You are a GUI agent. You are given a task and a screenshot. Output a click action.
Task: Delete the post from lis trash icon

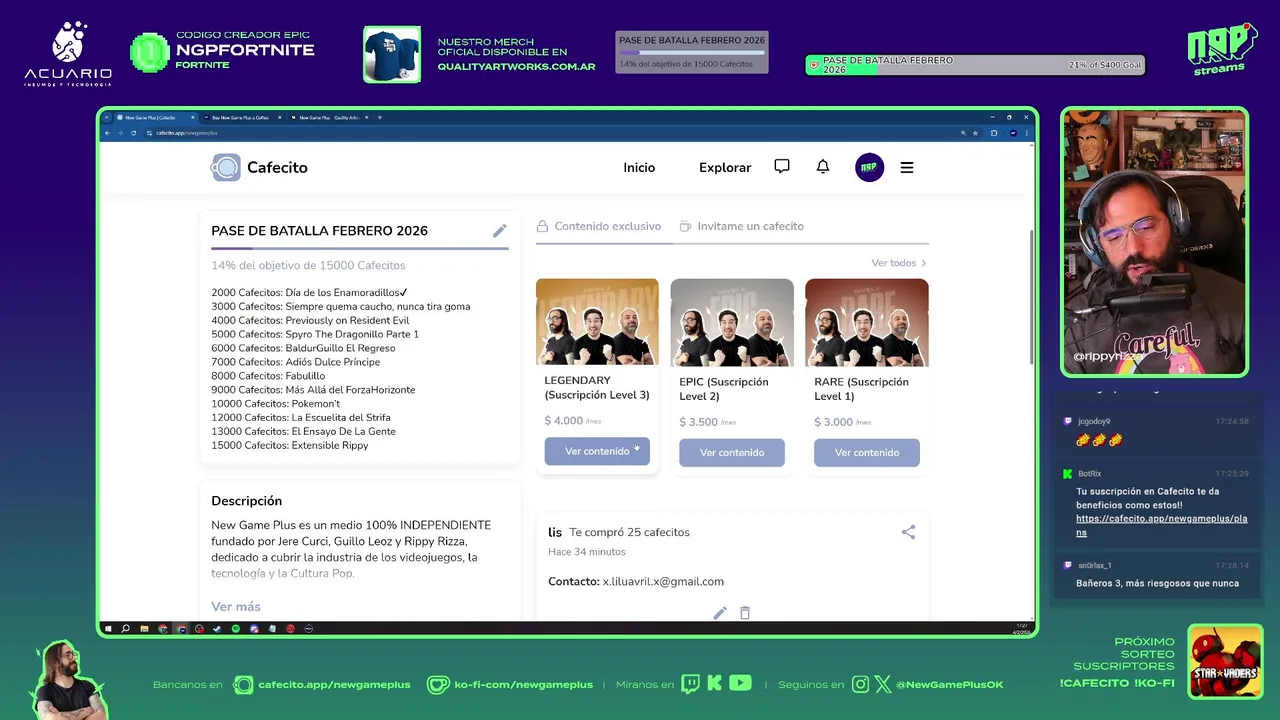pos(745,612)
